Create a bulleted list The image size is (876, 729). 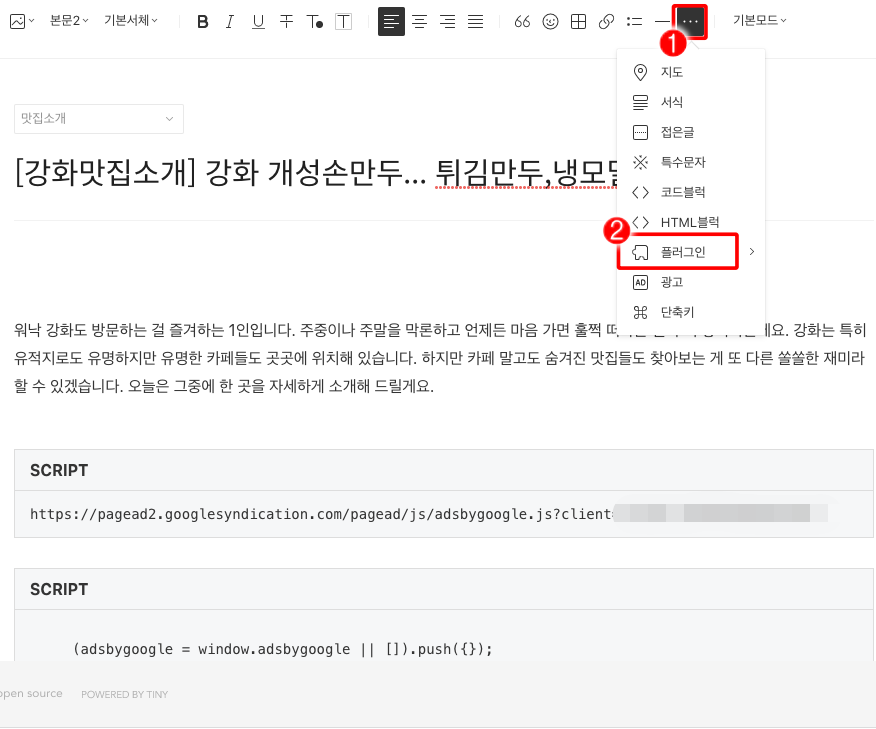pos(634,20)
